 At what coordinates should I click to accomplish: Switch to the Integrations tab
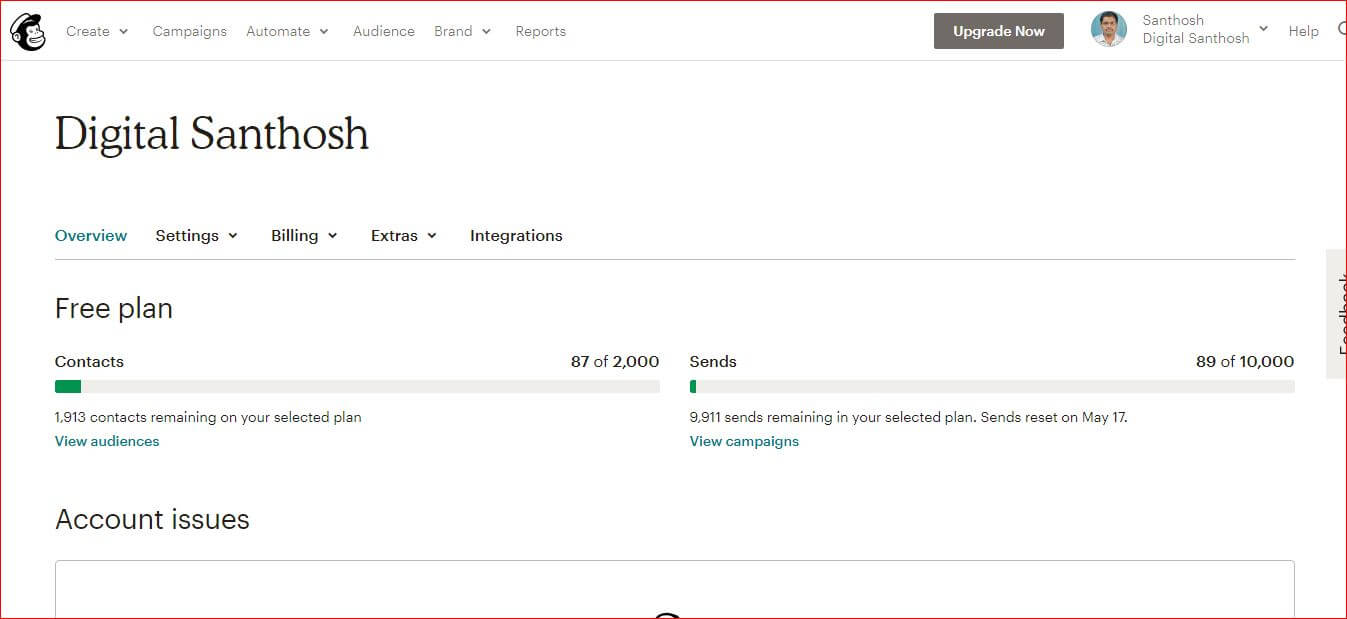516,236
